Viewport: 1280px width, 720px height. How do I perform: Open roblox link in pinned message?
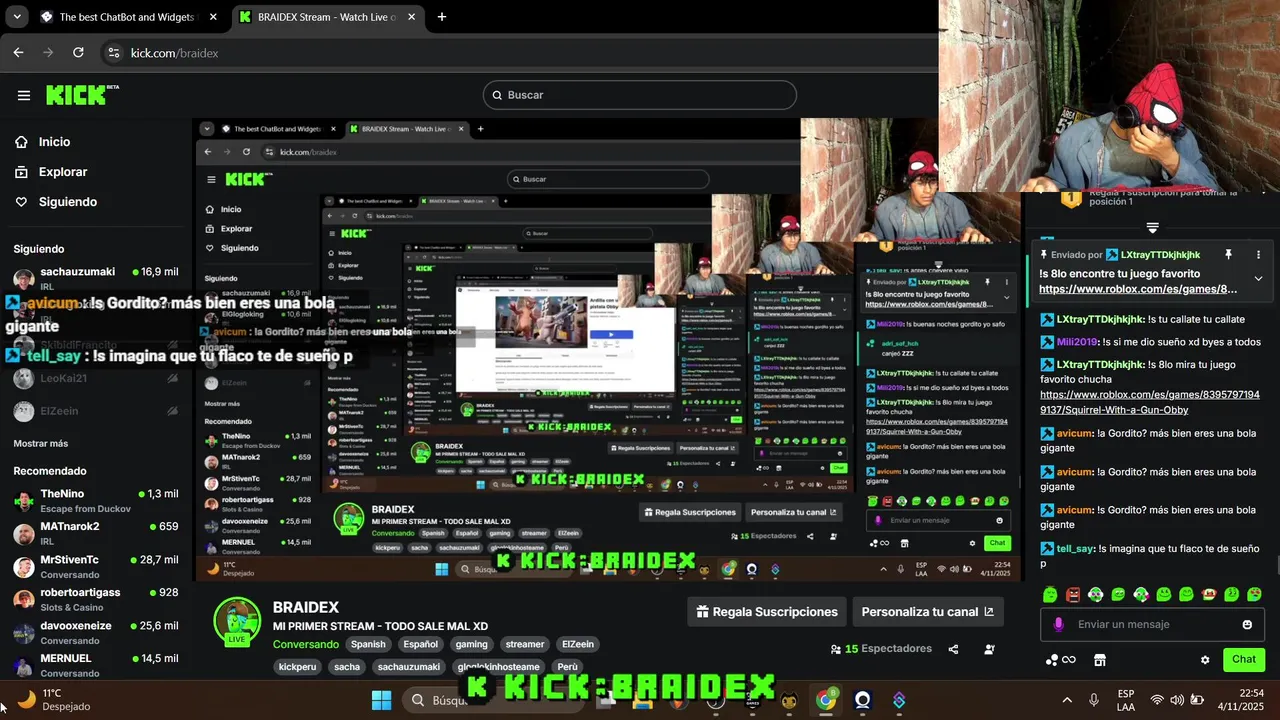point(1138,289)
